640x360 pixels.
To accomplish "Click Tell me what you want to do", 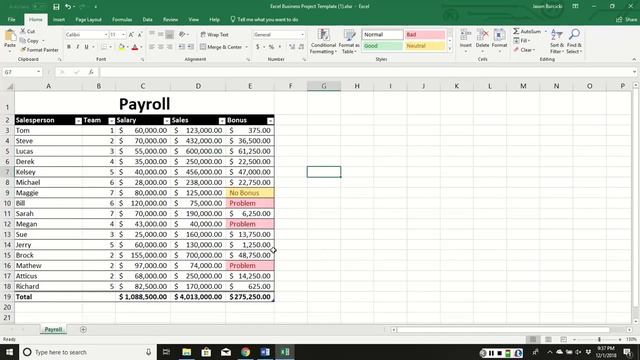I will (x=264, y=20).
